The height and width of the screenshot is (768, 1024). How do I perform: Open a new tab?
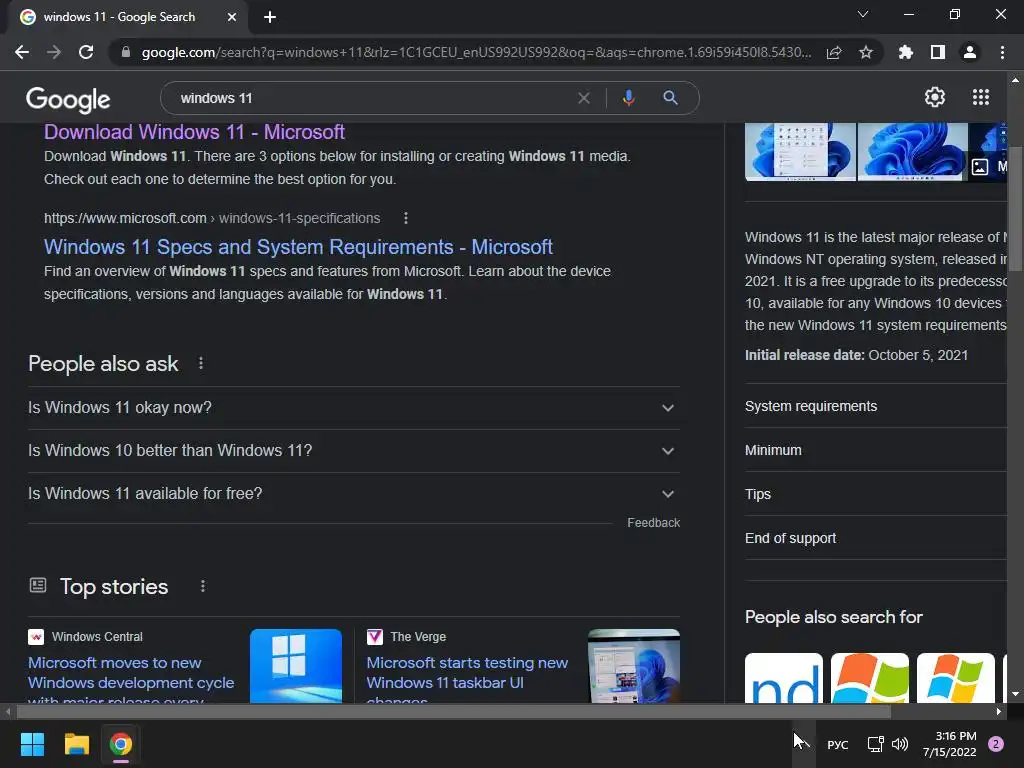click(270, 17)
